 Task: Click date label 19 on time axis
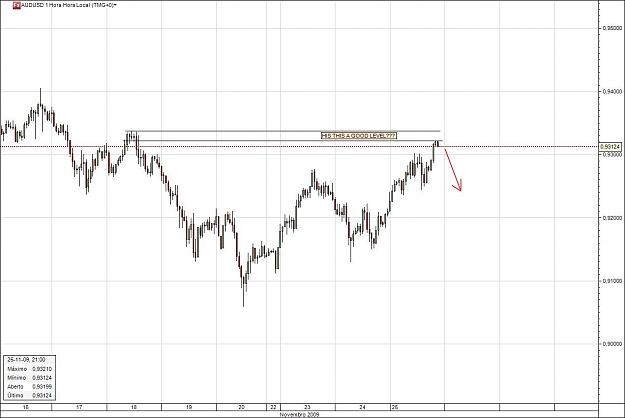click(x=189, y=407)
